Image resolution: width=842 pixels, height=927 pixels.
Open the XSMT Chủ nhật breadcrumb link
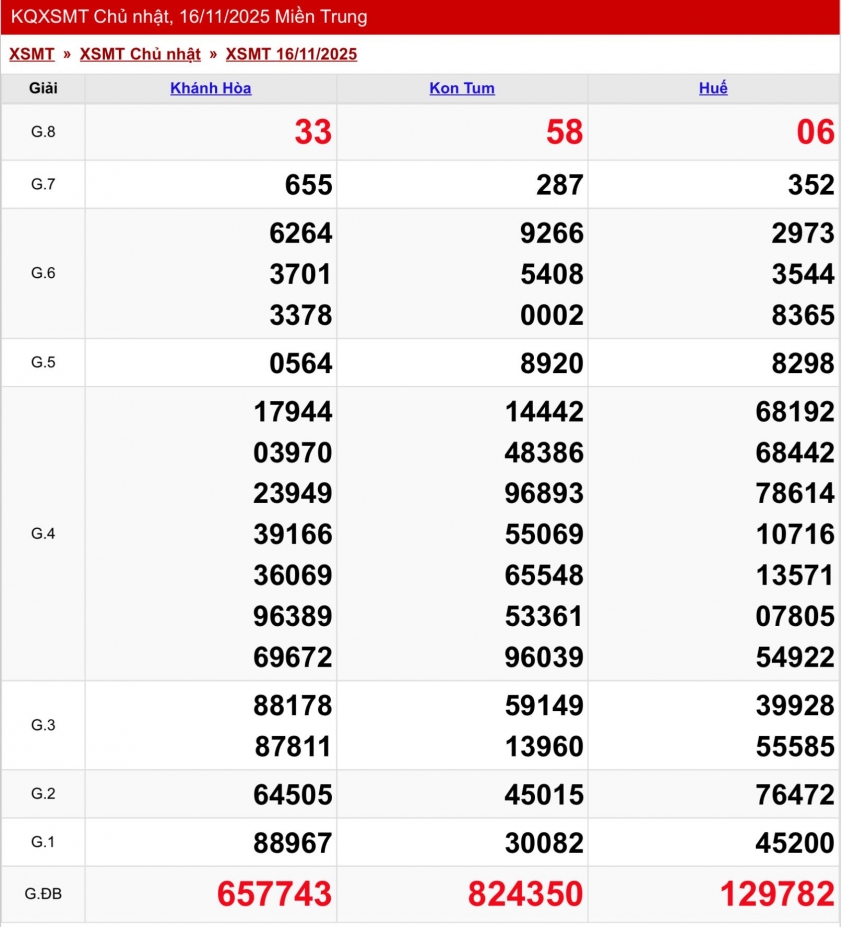(140, 54)
